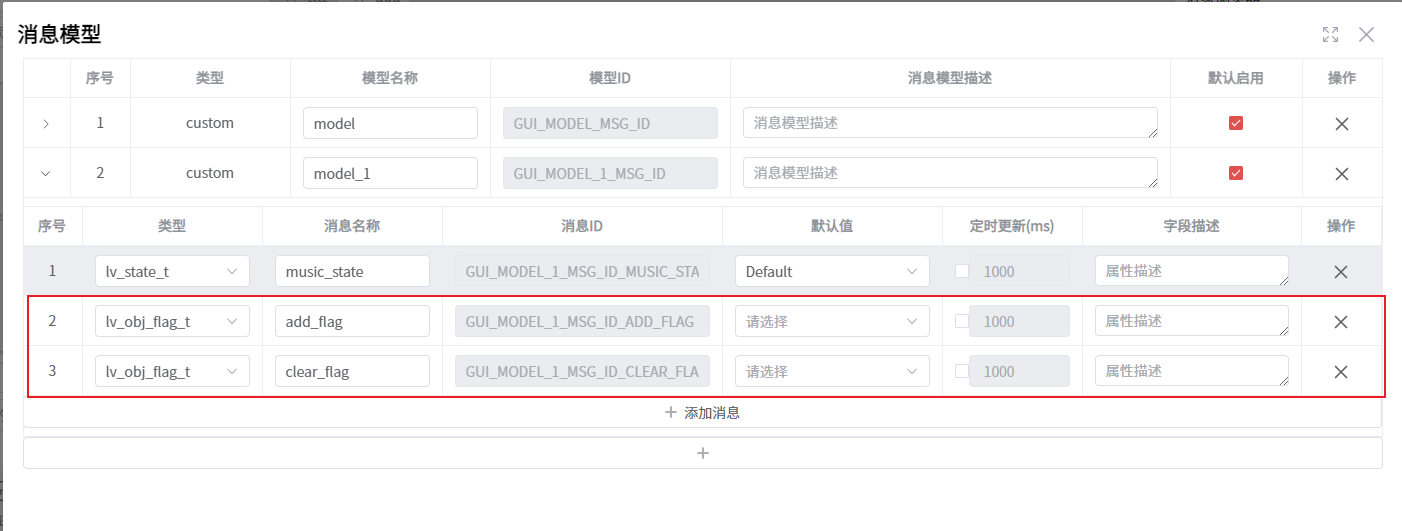Click the 添加消息 button
Screen dimensions: 1402x531
click(x=703, y=412)
